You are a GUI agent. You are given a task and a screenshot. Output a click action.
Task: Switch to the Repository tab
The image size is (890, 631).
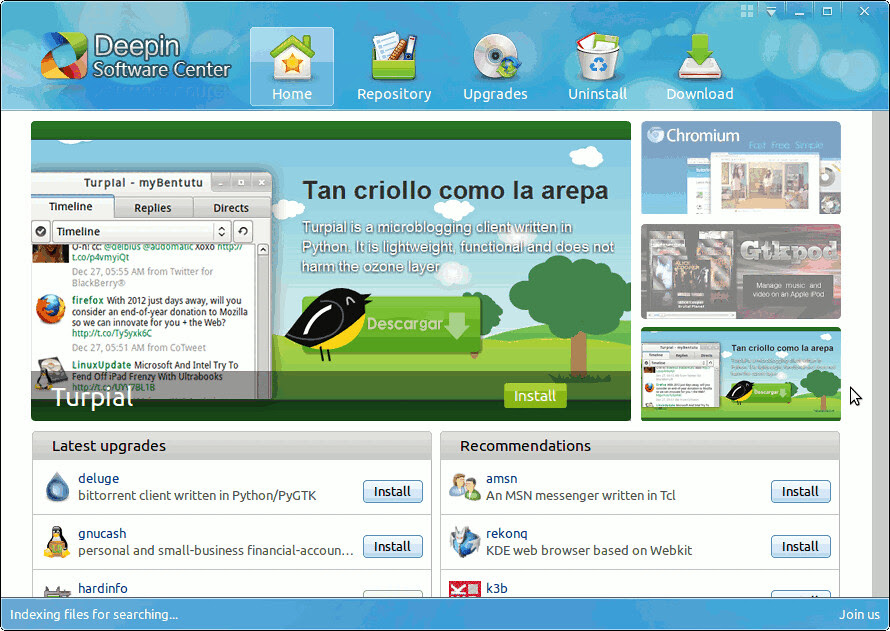394,64
